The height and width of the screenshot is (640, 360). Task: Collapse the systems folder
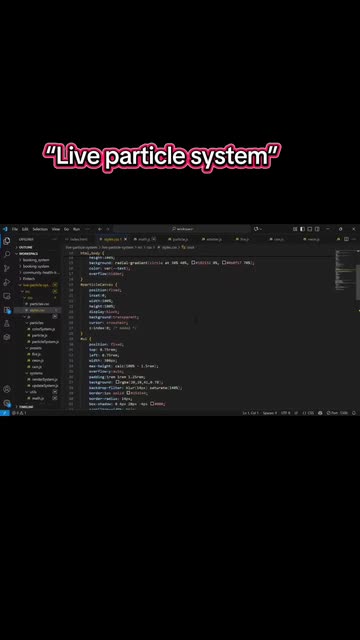tap(36, 373)
